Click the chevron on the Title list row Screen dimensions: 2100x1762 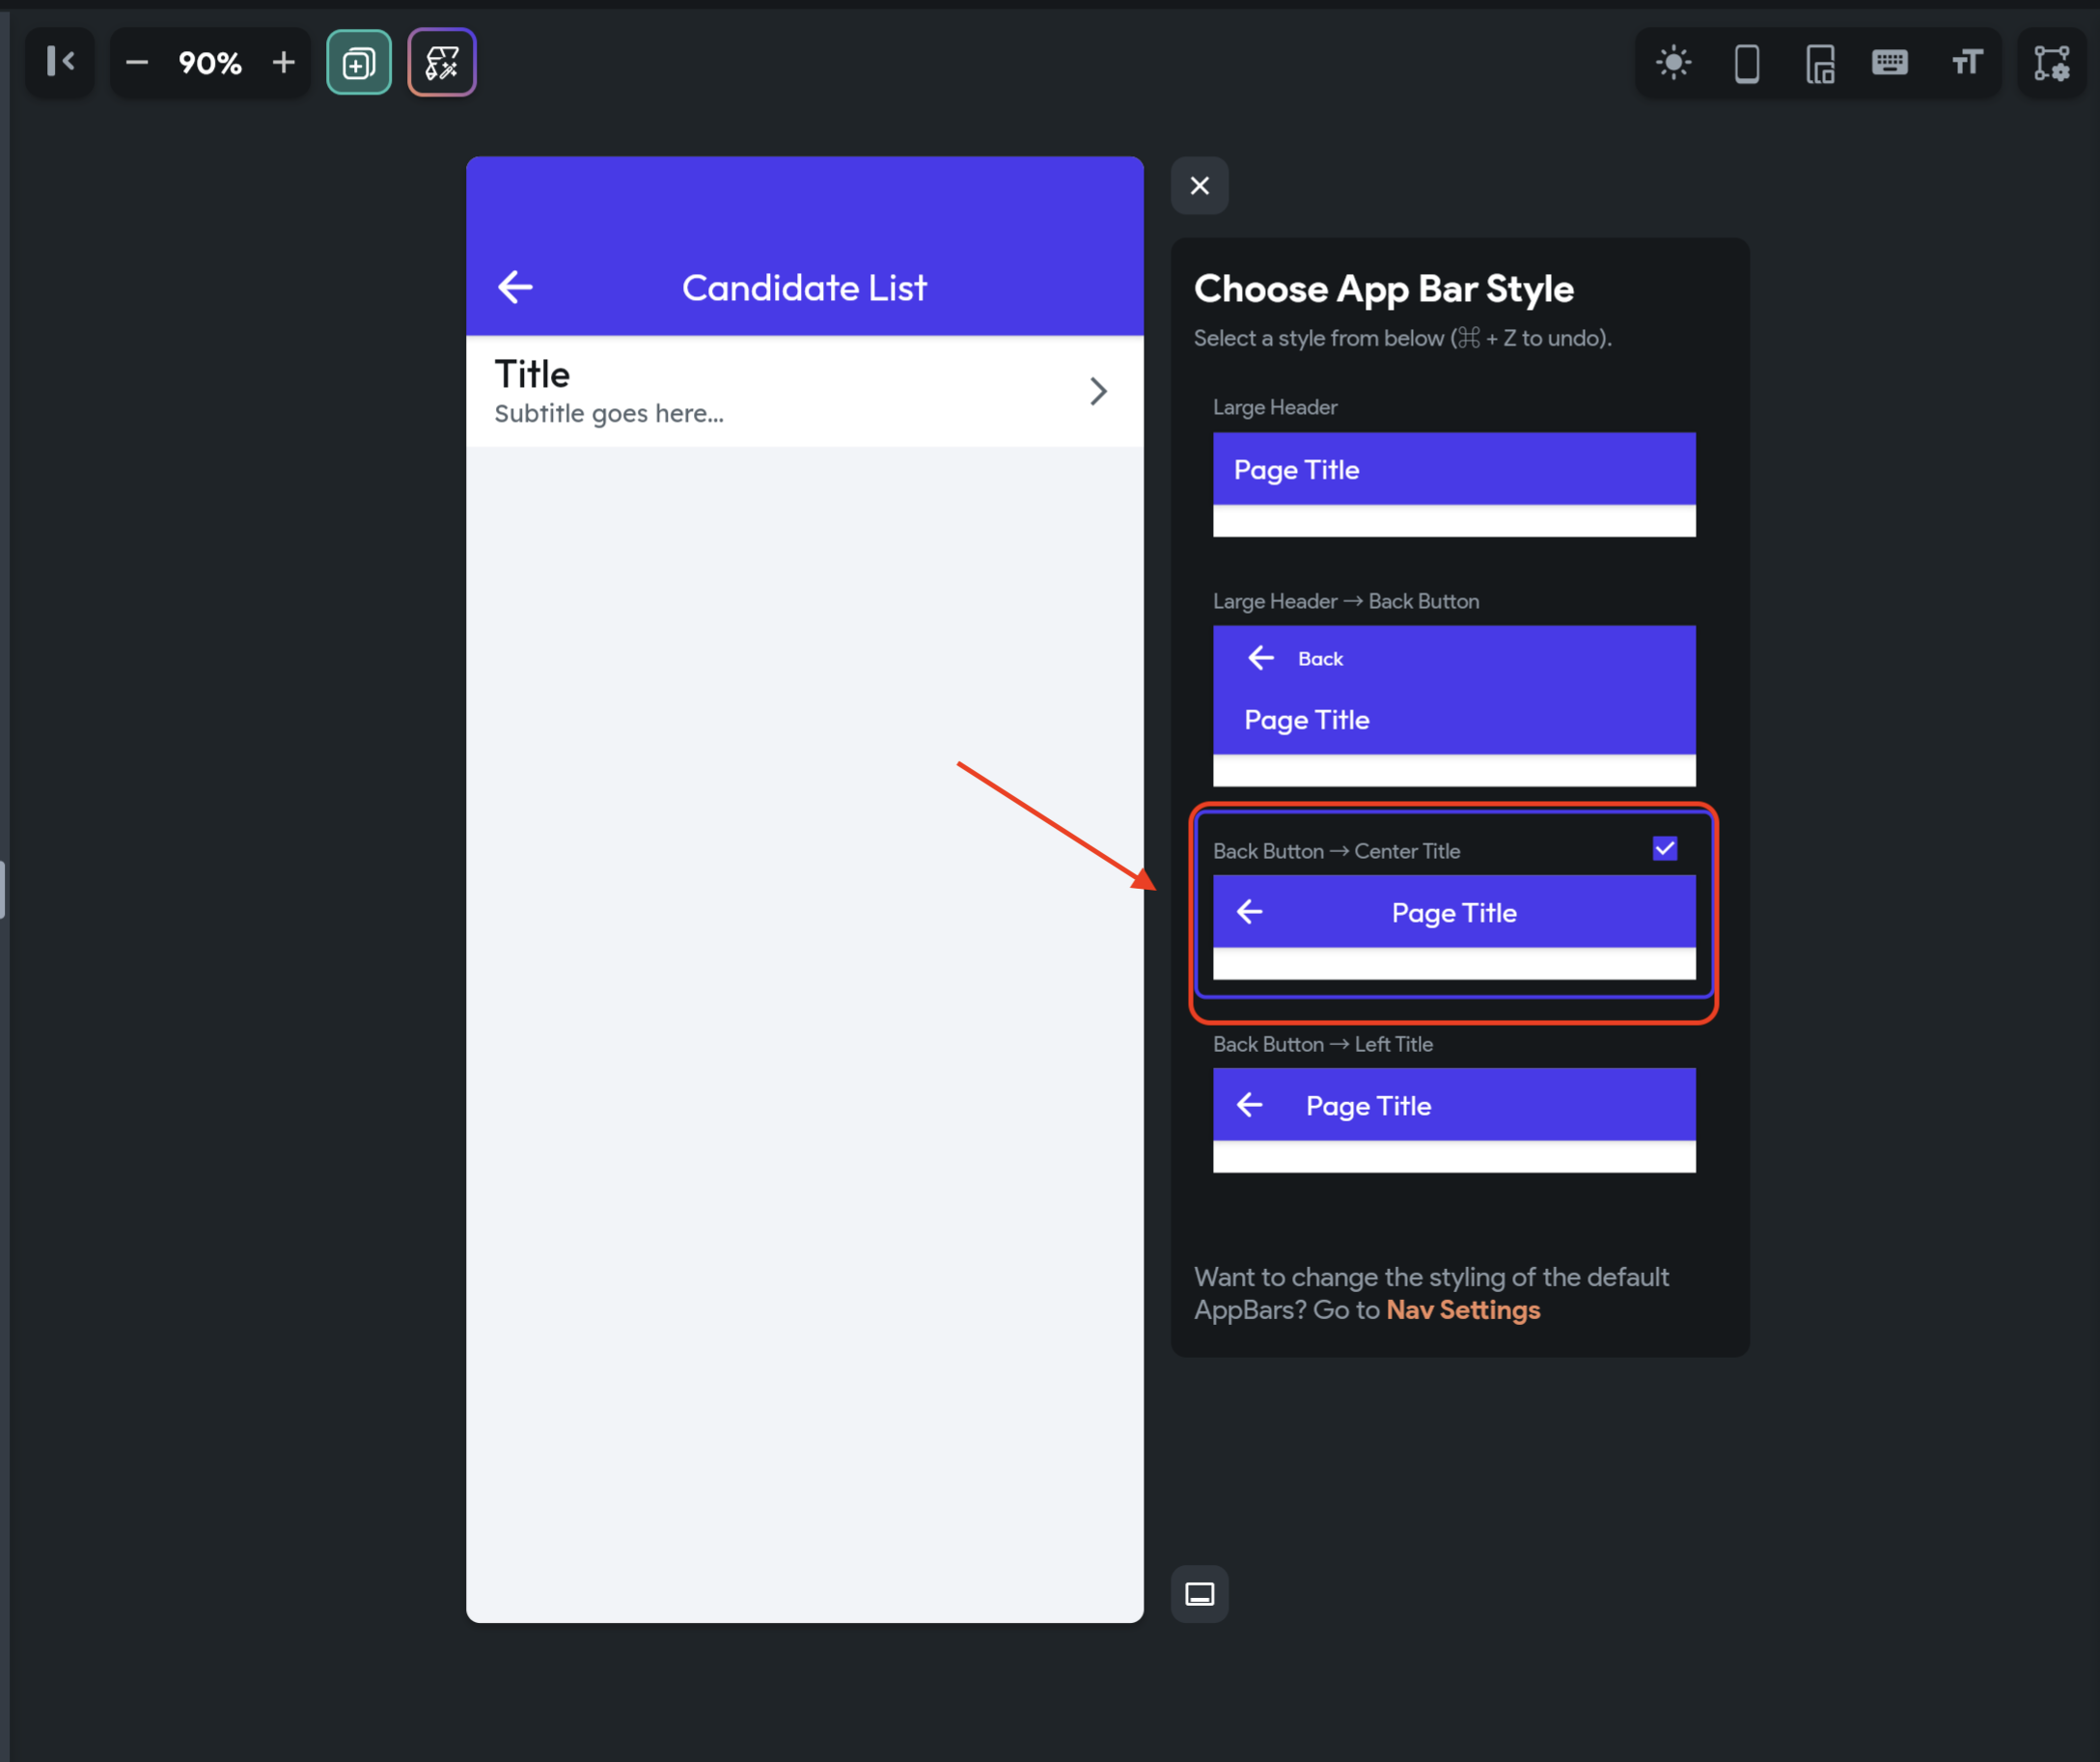tap(1098, 391)
